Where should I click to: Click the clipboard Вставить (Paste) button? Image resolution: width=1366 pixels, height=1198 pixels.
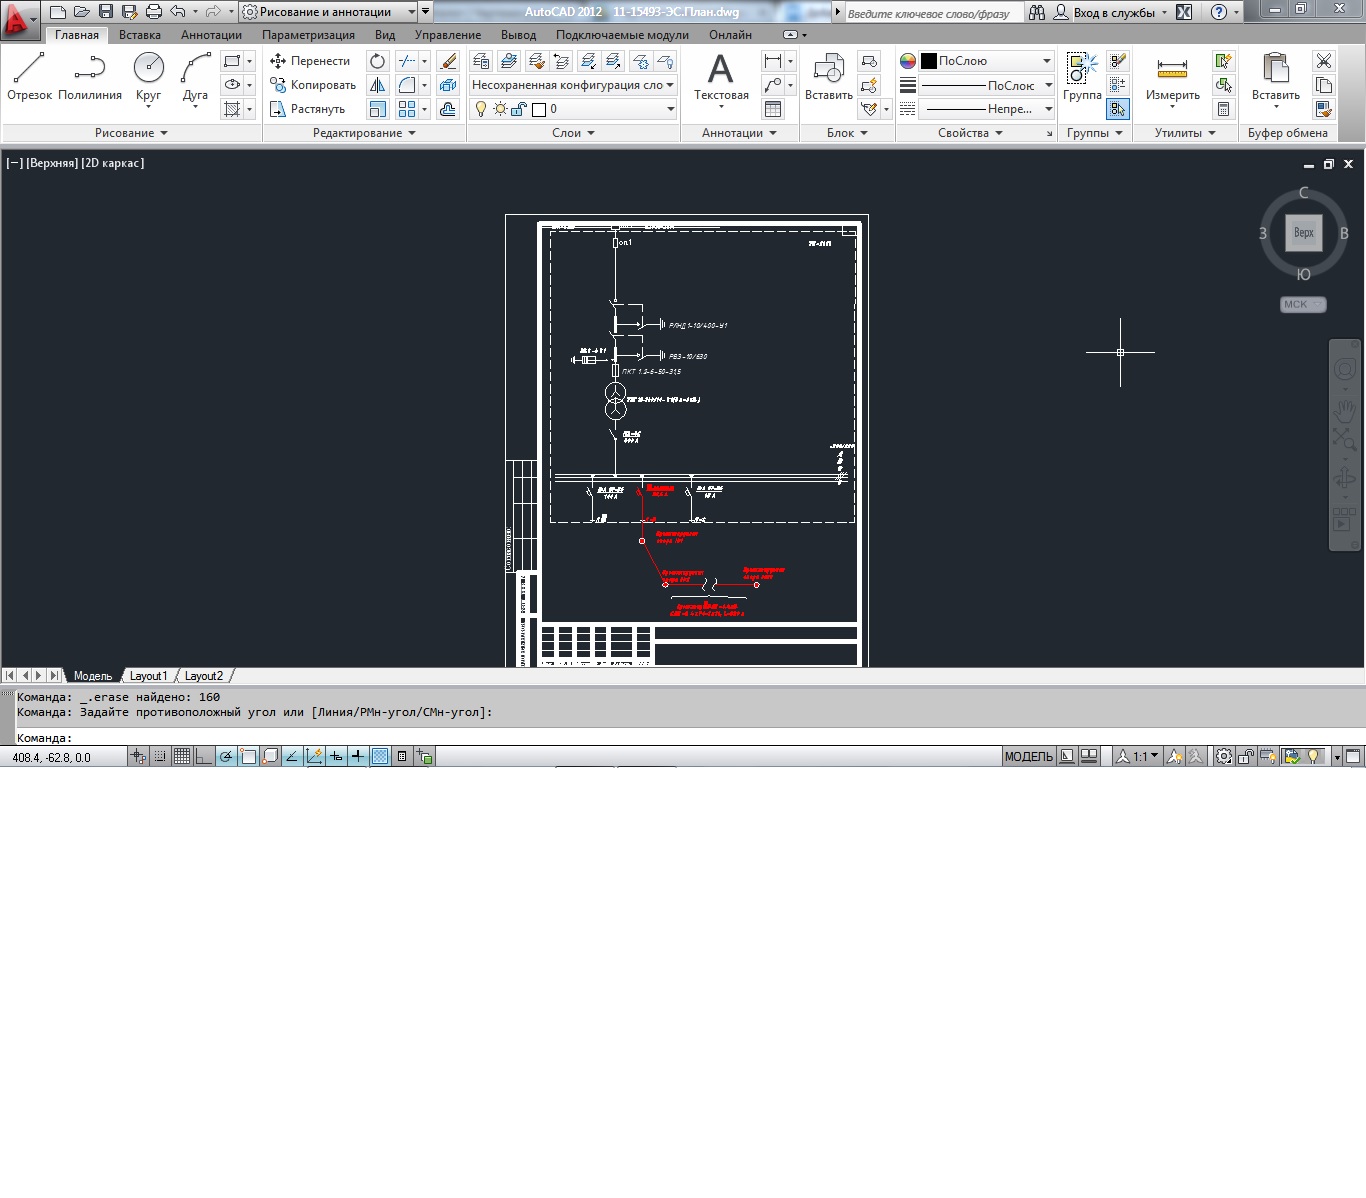coord(1275,78)
